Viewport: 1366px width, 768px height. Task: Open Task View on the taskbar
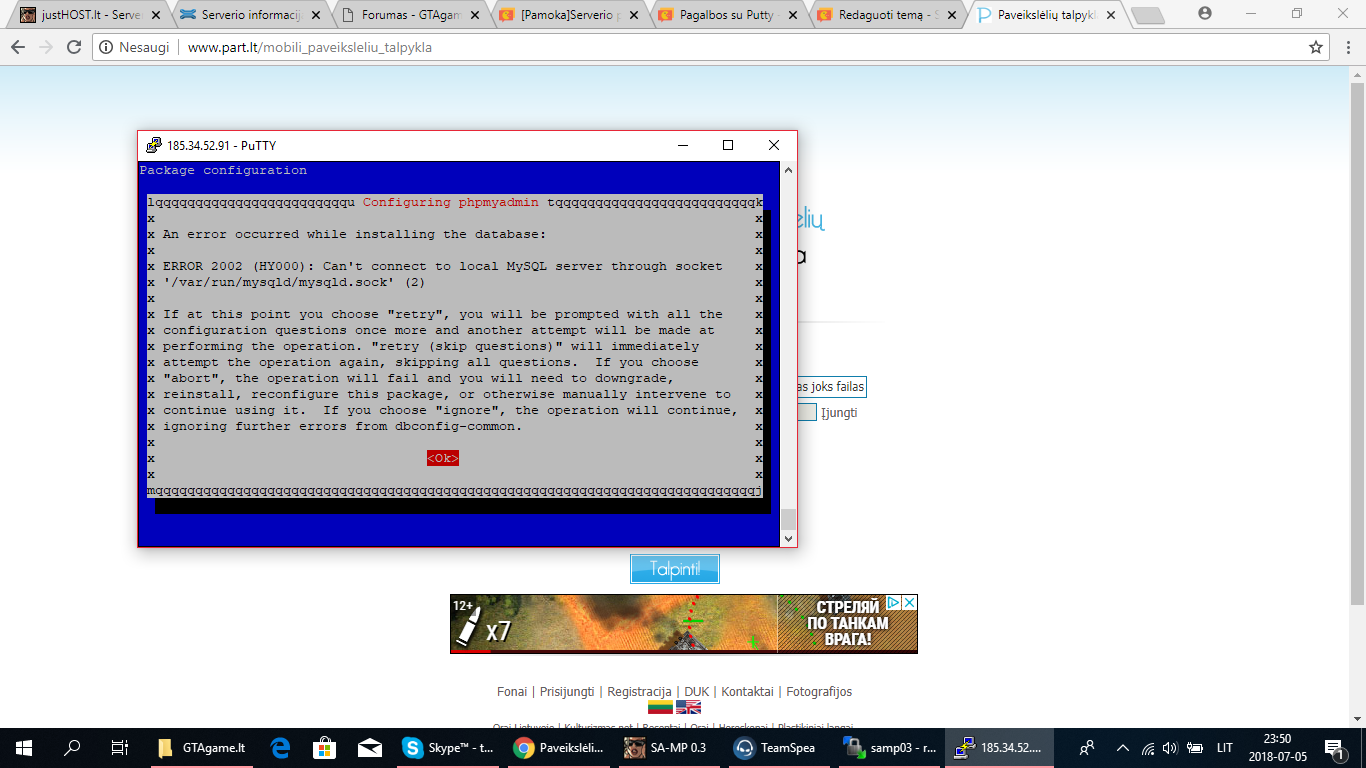[120, 748]
